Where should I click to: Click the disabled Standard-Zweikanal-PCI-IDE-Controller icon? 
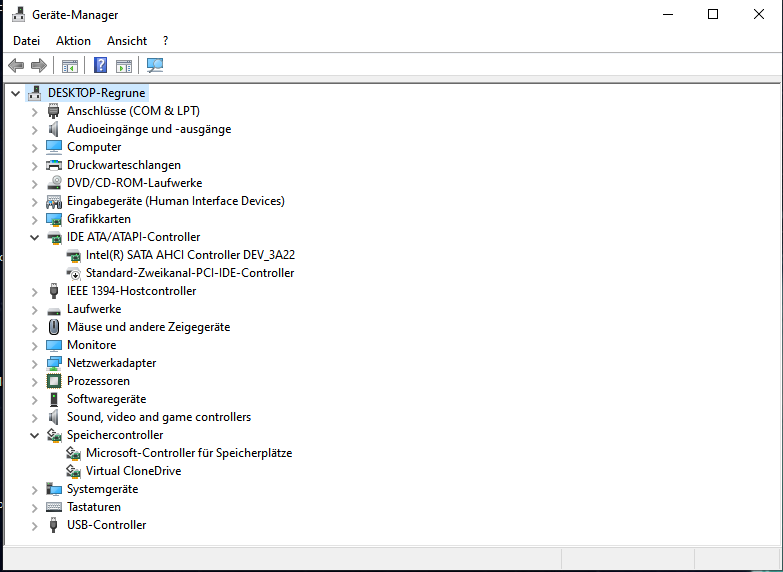[x=73, y=273]
